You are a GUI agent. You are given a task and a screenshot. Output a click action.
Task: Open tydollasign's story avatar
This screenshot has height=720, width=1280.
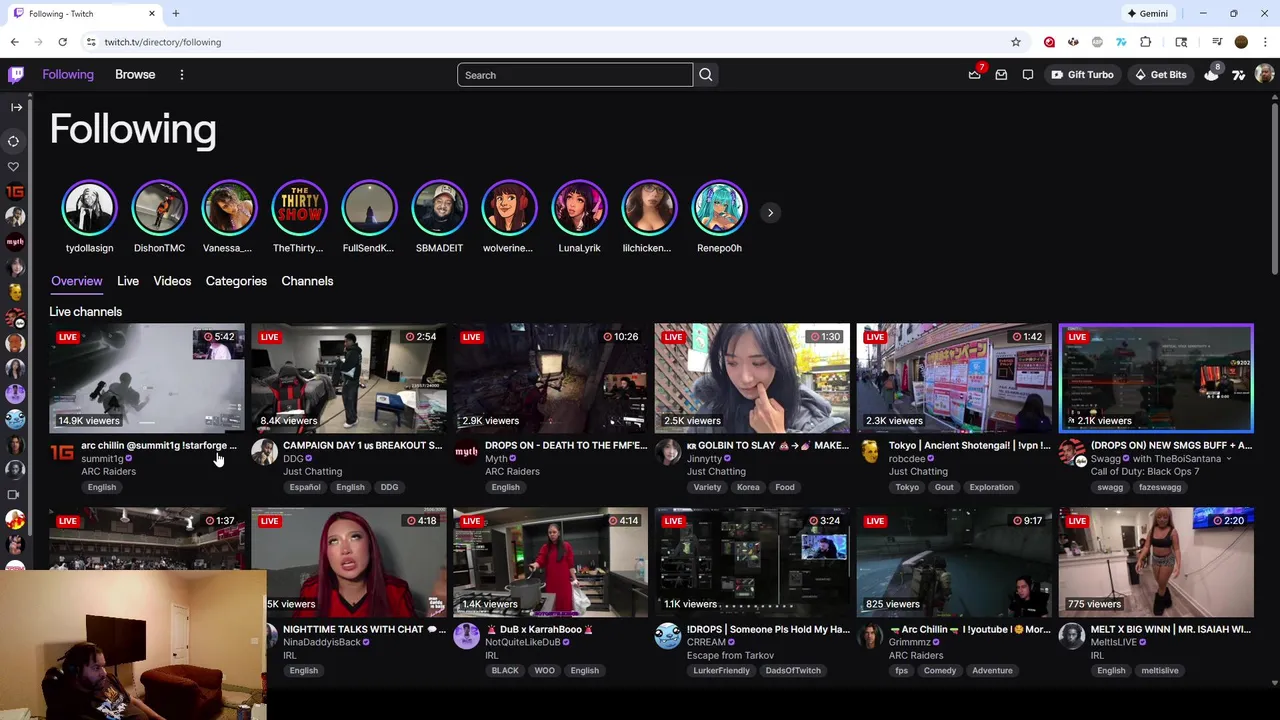[x=89, y=208]
